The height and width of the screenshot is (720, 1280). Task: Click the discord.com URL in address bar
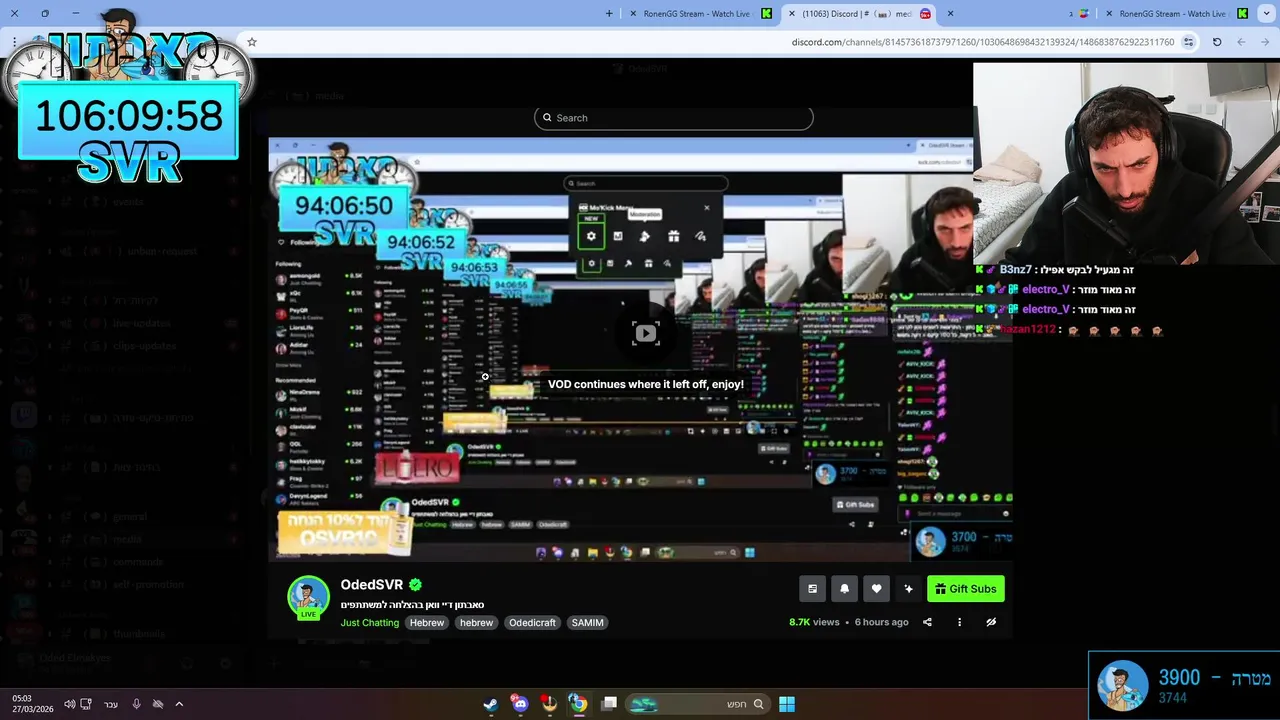[x=982, y=42]
